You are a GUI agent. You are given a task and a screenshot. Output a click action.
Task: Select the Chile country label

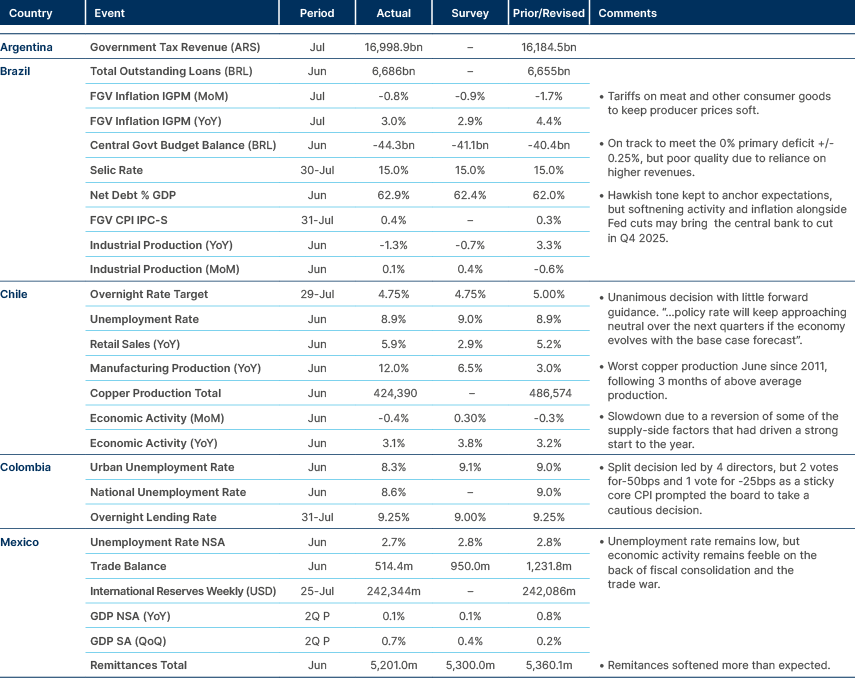tap(14, 294)
